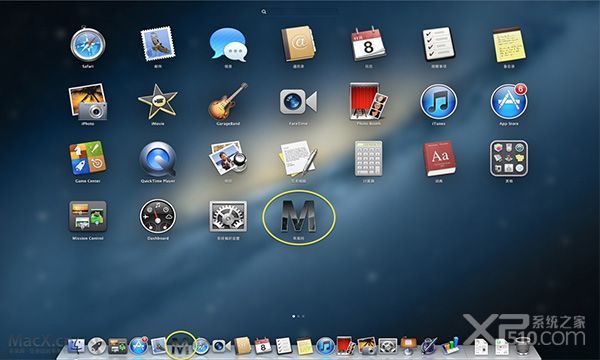Open iTunes from the Dock
This screenshot has width=600, height=360.
(326, 346)
